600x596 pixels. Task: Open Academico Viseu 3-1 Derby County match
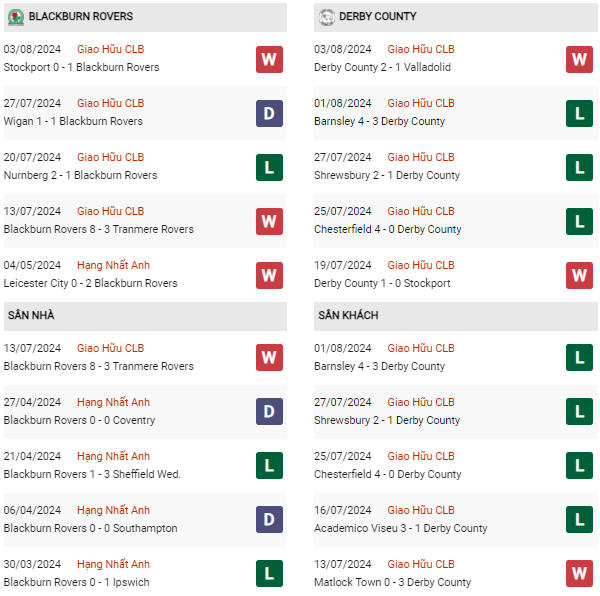point(400,528)
